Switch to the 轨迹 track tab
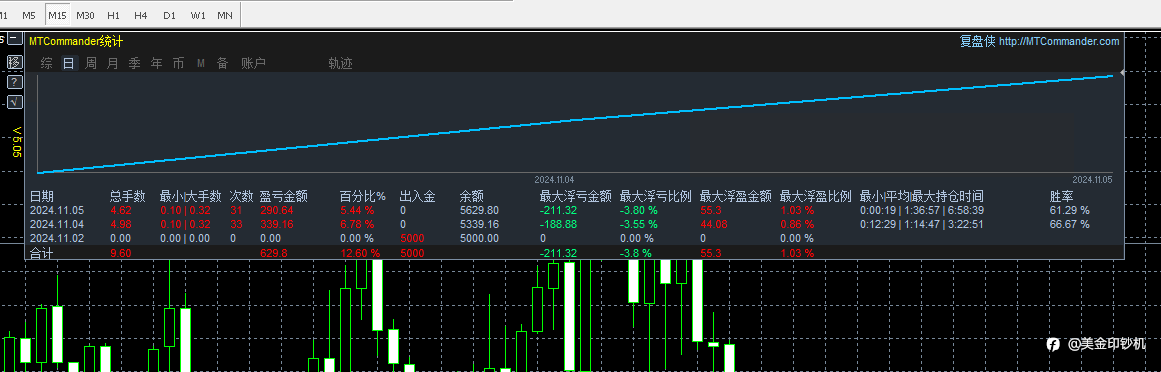The height and width of the screenshot is (372, 1161). pyautogui.click(x=341, y=64)
